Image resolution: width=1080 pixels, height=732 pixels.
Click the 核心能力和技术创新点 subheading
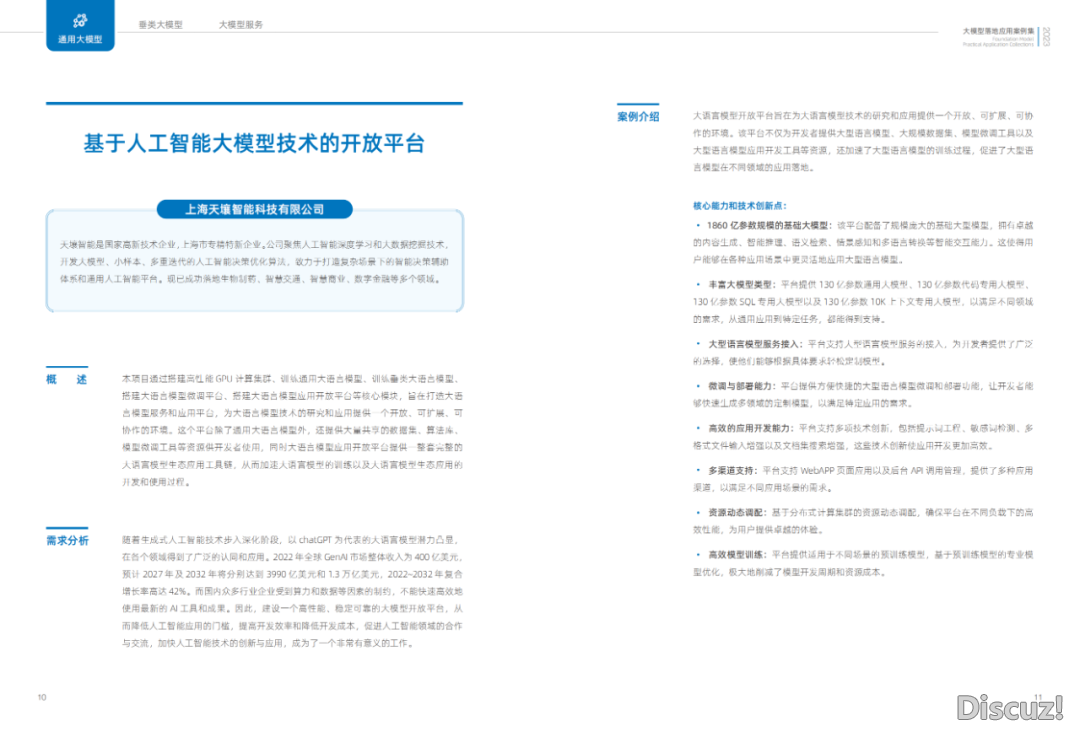(x=739, y=204)
